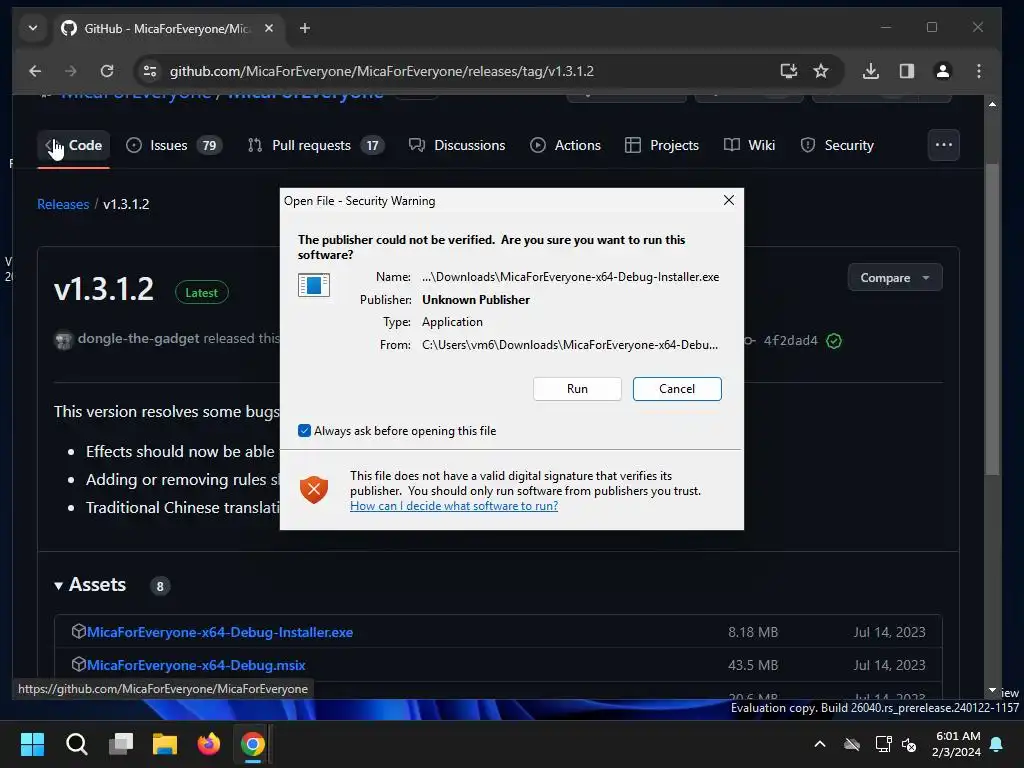Open the tab search dropdown arrow
Viewport: 1024px width, 768px height.
33,28
